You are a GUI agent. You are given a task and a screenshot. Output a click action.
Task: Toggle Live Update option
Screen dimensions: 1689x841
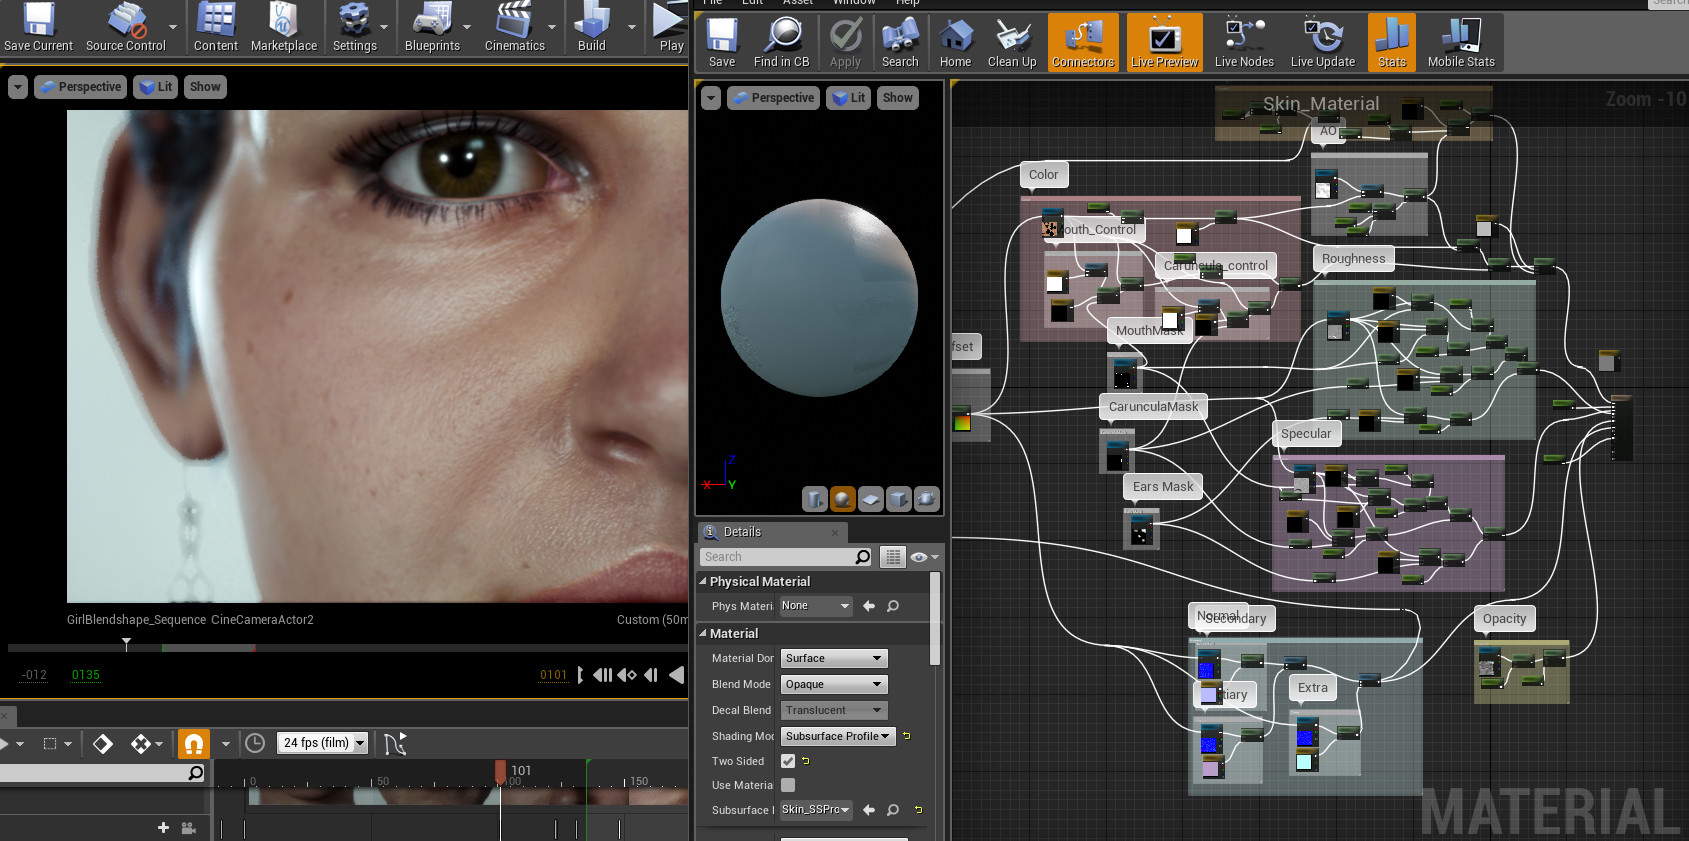click(x=1323, y=43)
